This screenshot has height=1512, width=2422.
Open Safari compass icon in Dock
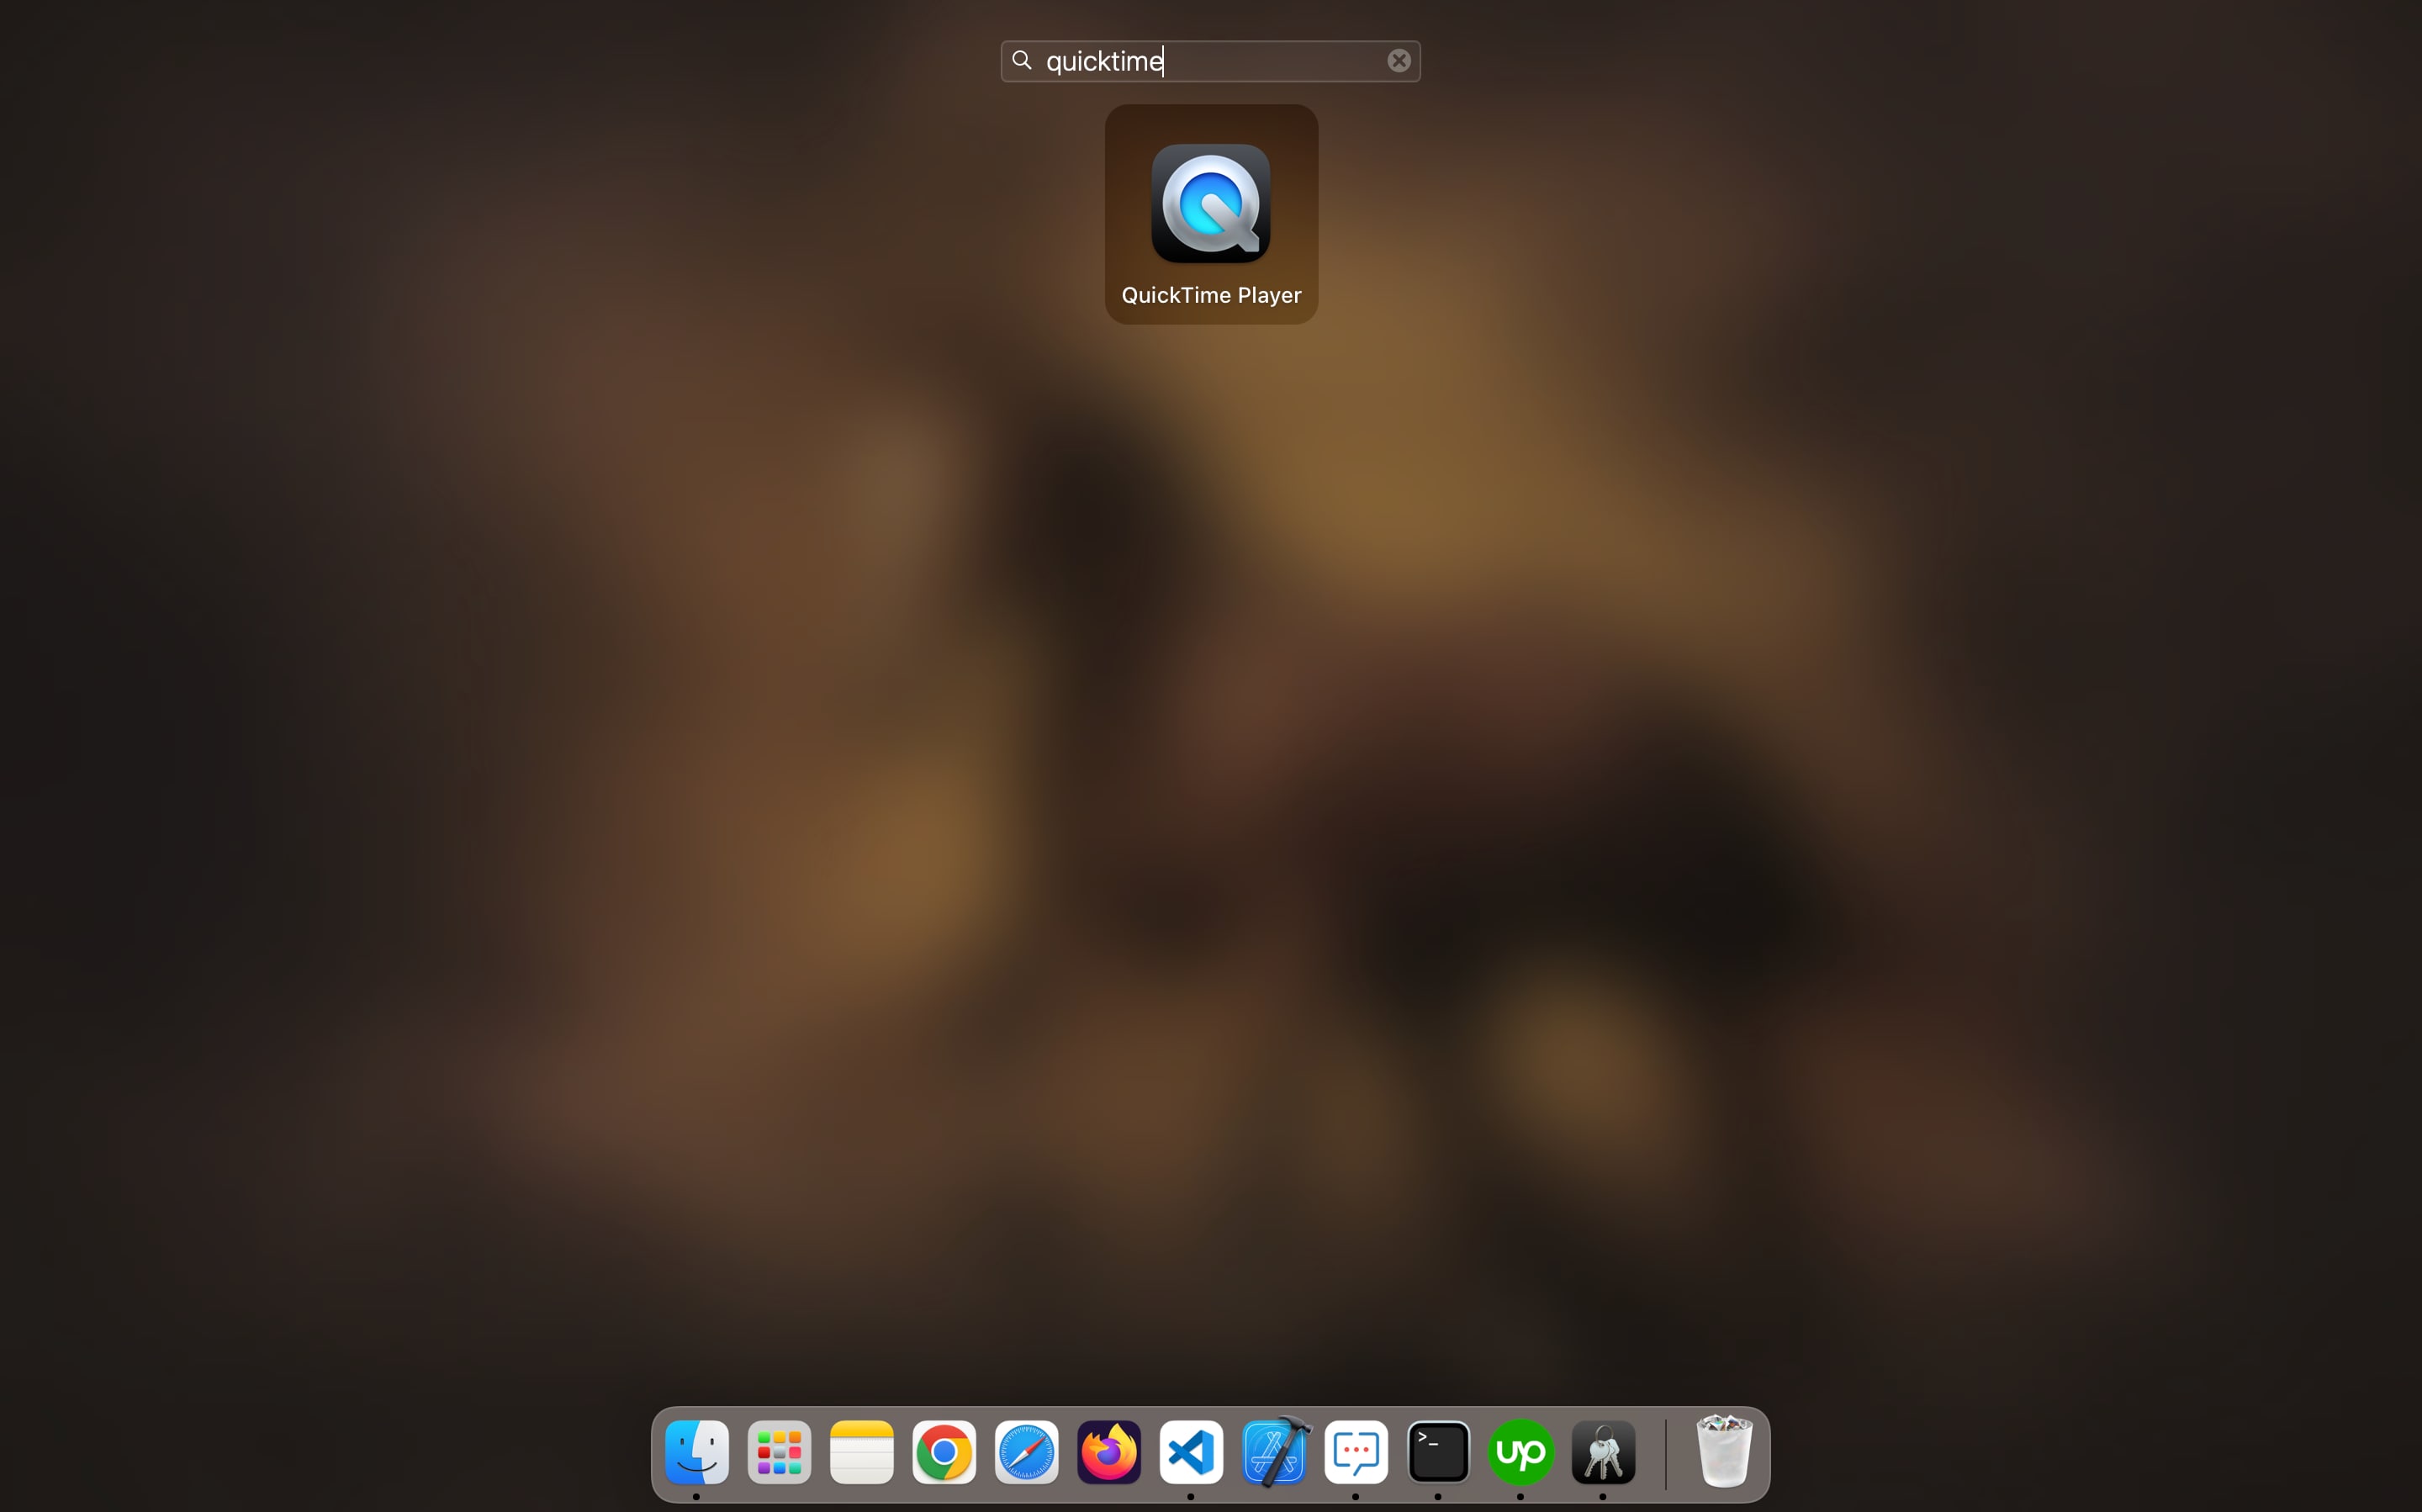click(x=1026, y=1451)
